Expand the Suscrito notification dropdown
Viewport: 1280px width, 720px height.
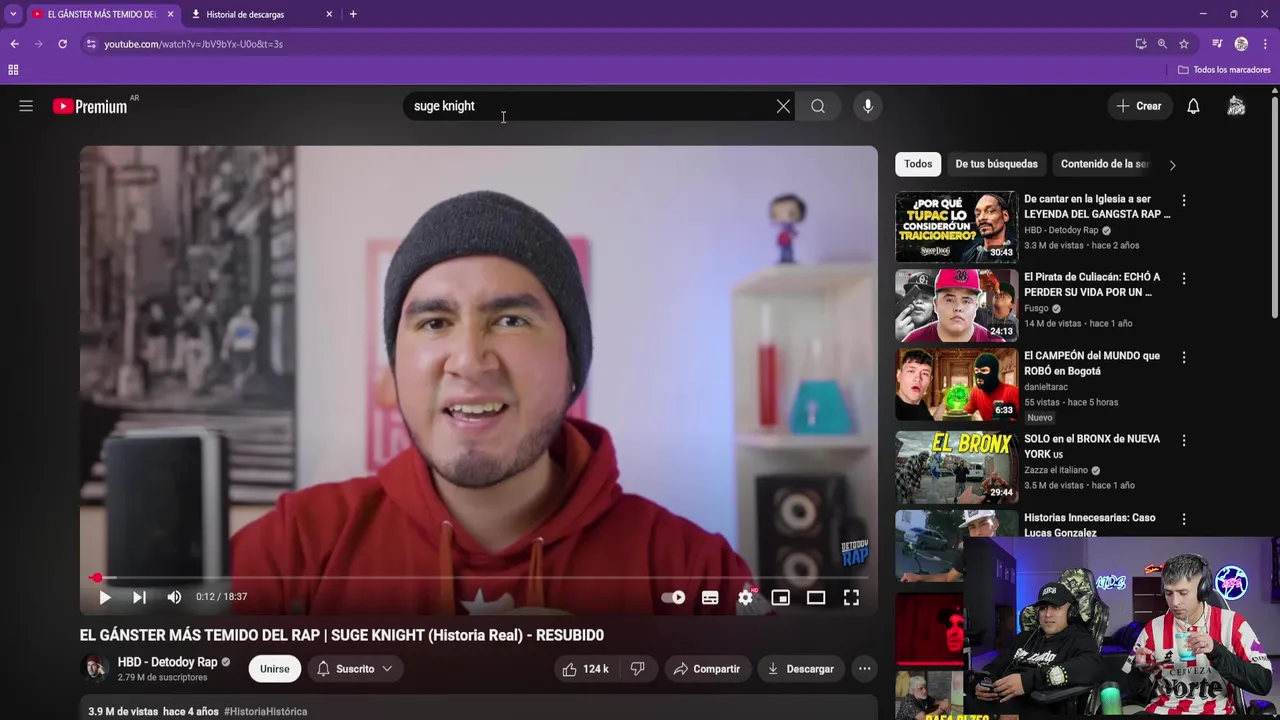tap(355, 669)
